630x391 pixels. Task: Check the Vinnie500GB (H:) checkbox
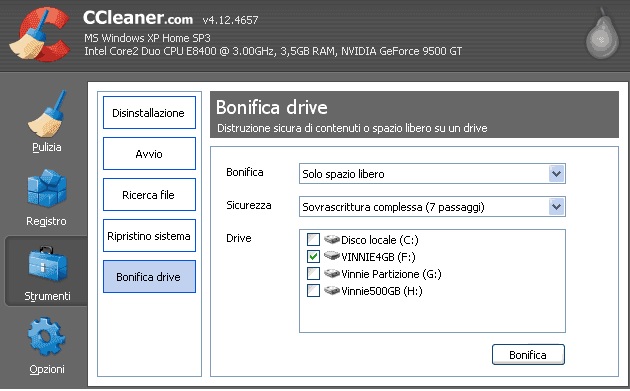pyautogui.click(x=313, y=290)
